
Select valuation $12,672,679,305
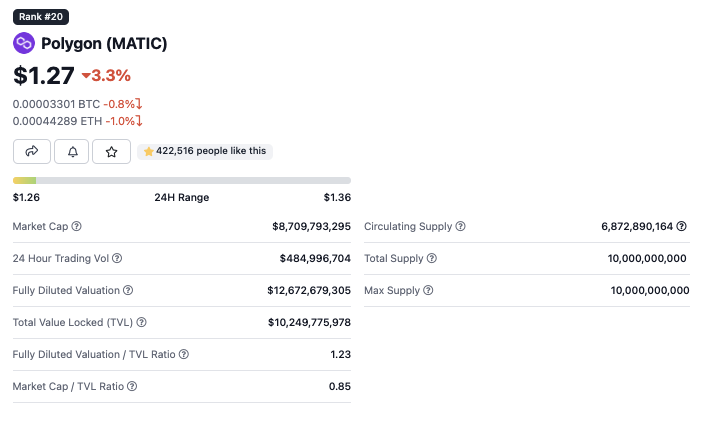309,290
